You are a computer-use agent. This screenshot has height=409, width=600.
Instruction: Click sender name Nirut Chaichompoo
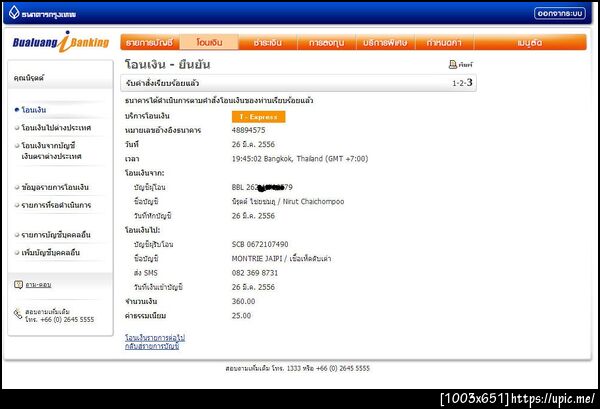pos(313,201)
